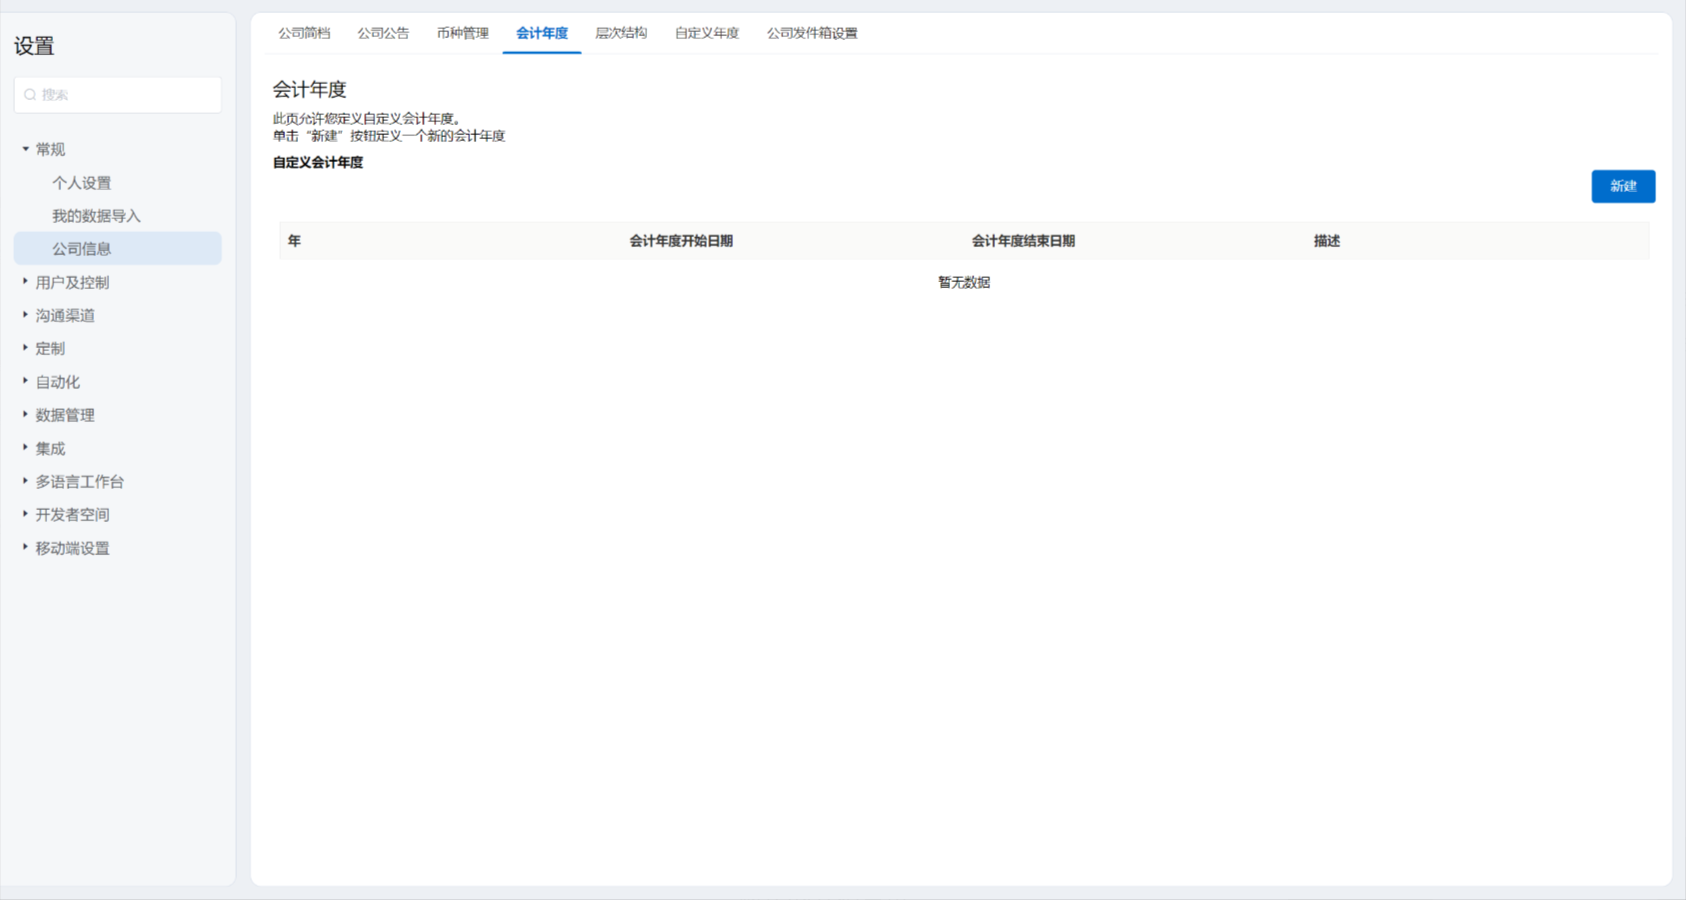Select 公司信息 in sidebar

(82, 249)
